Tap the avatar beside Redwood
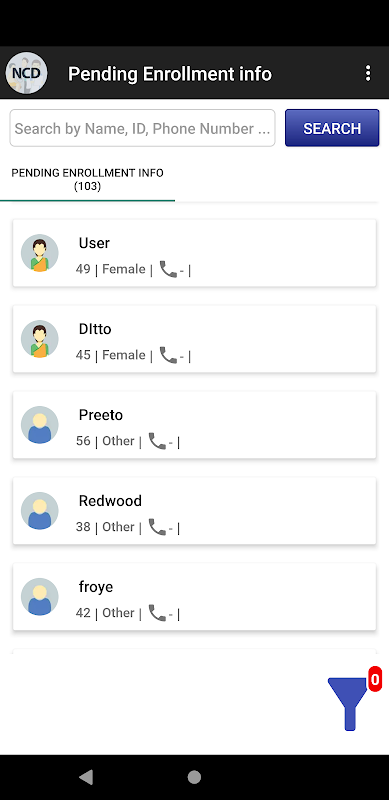Screen dimensions: 389x800 pyautogui.click(x=40, y=511)
